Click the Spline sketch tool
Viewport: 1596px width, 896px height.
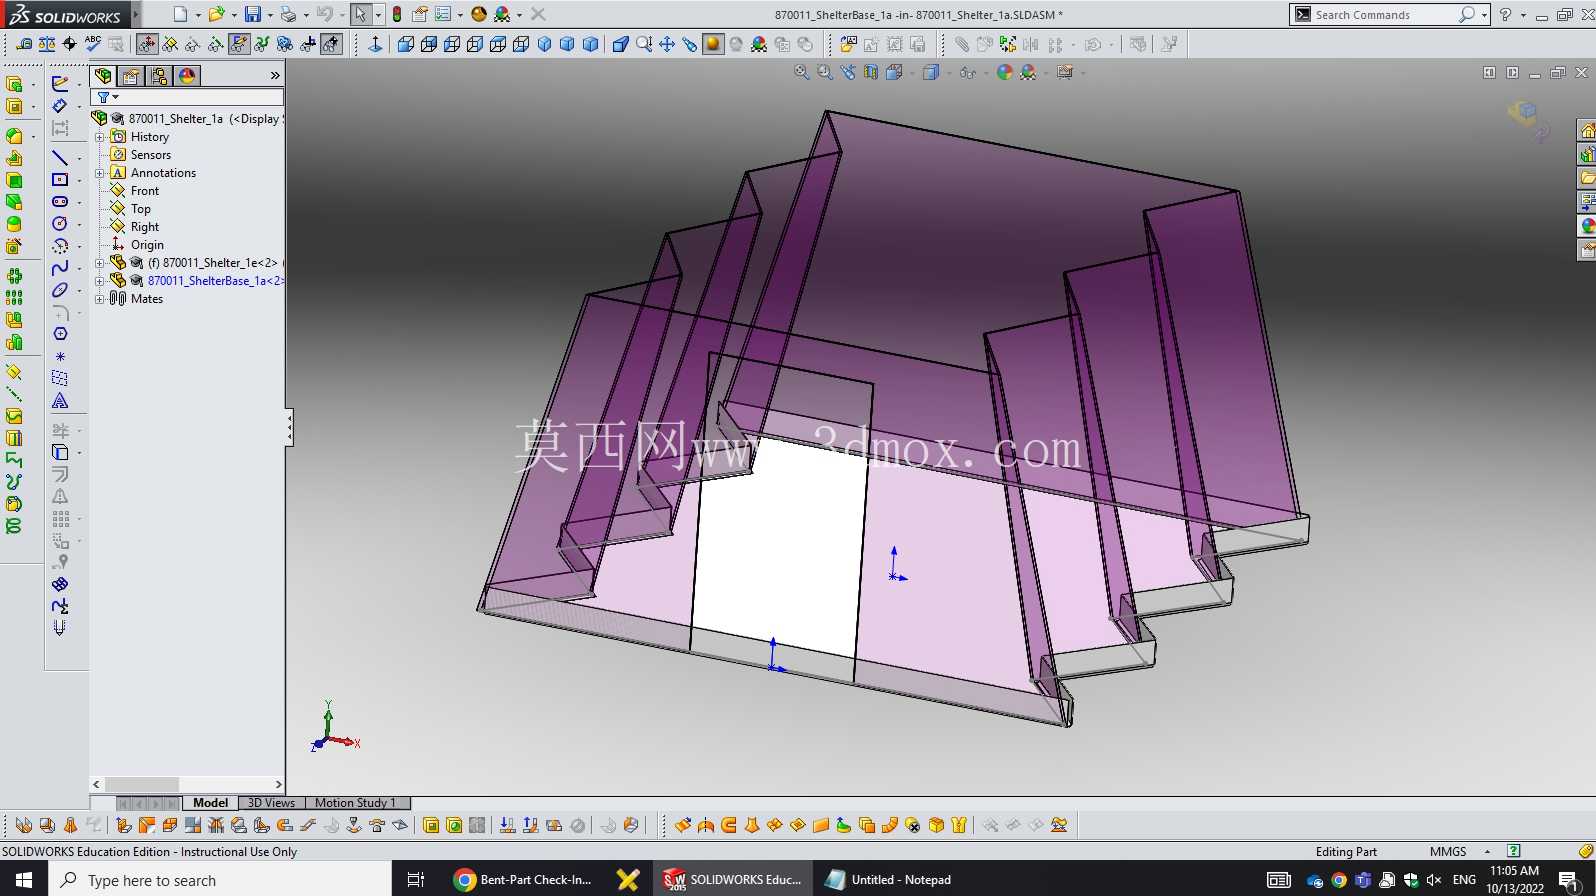coord(60,268)
